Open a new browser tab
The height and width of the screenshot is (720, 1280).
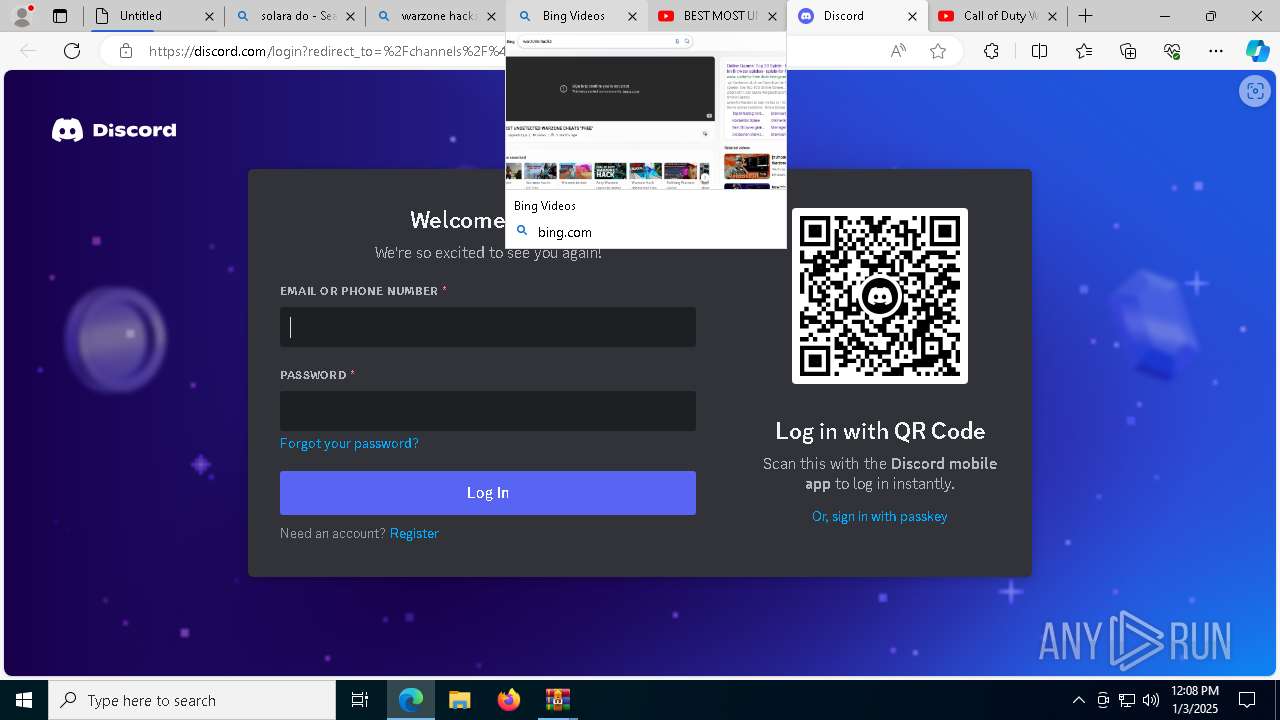[1085, 16]
